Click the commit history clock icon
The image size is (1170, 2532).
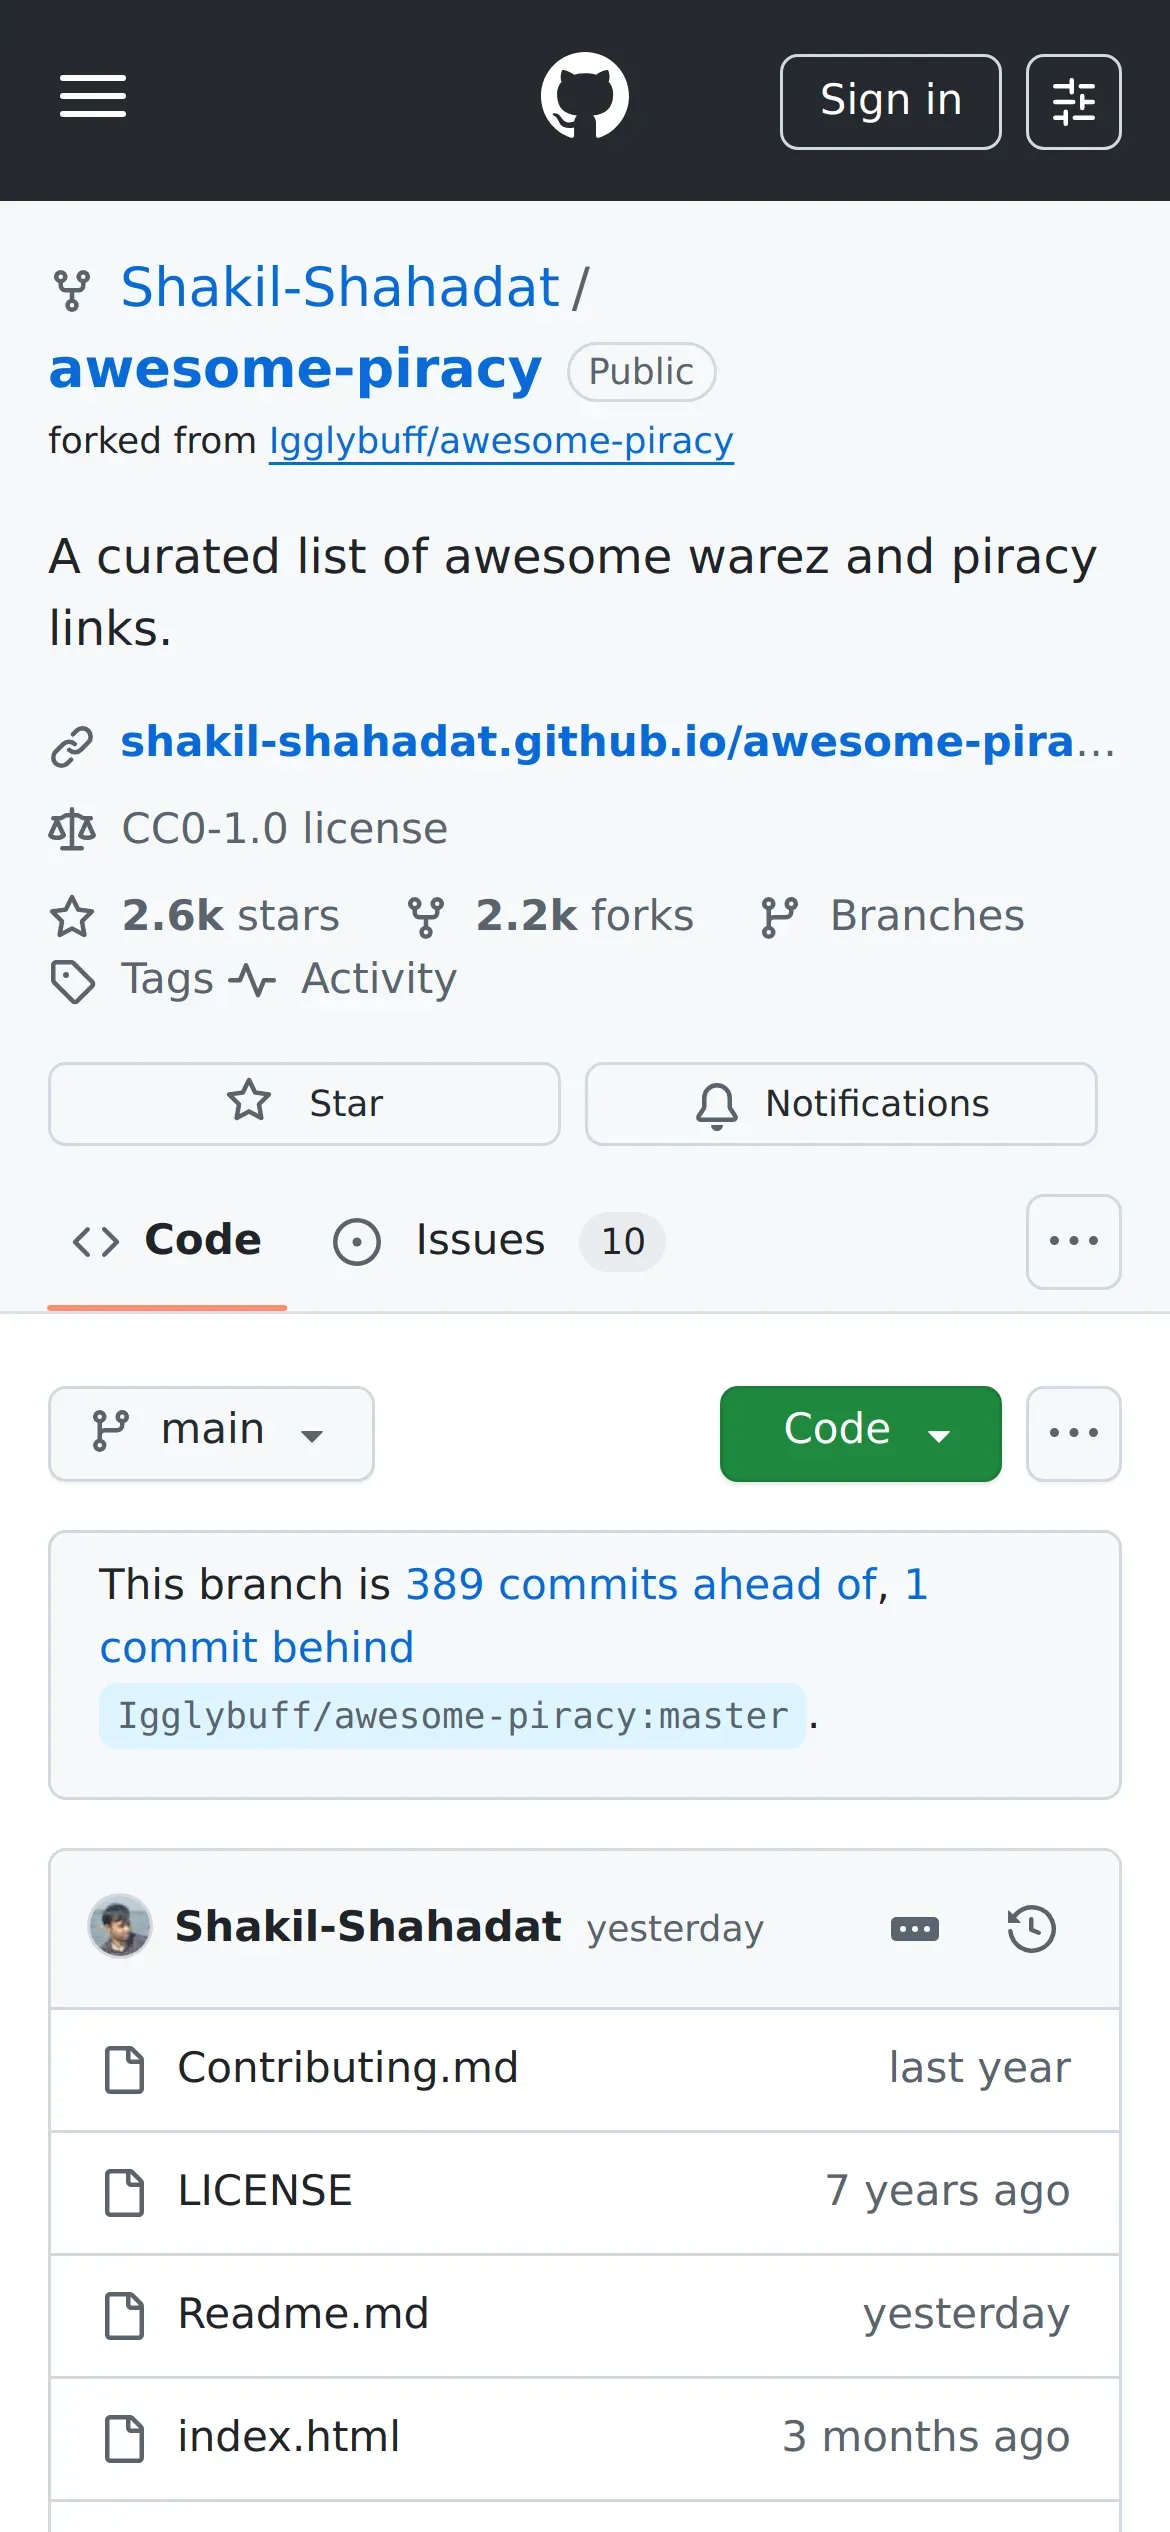tap(1031, 1929)
